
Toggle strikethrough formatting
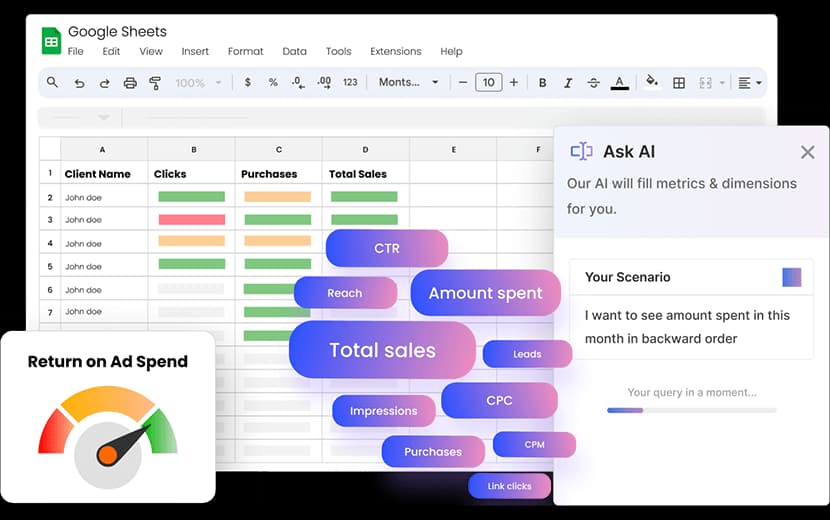click(x=594, y=83)
